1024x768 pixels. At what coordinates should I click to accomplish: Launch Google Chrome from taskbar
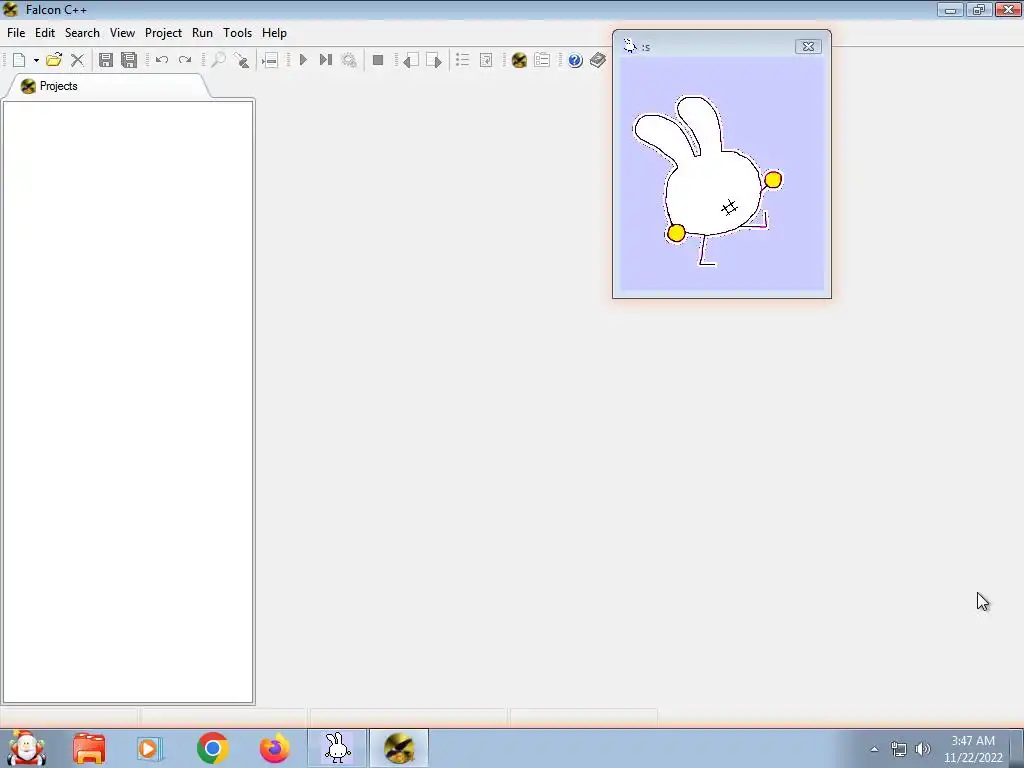(x=212, y=748)
